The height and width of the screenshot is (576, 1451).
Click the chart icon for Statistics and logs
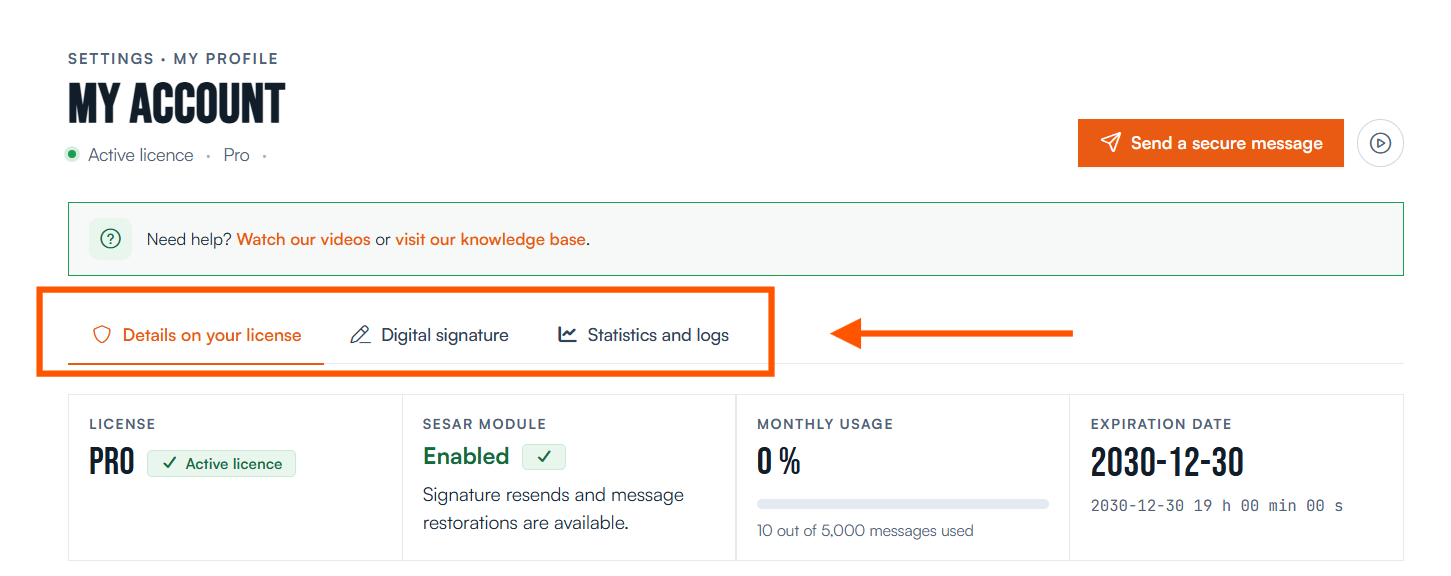point(567,335)
